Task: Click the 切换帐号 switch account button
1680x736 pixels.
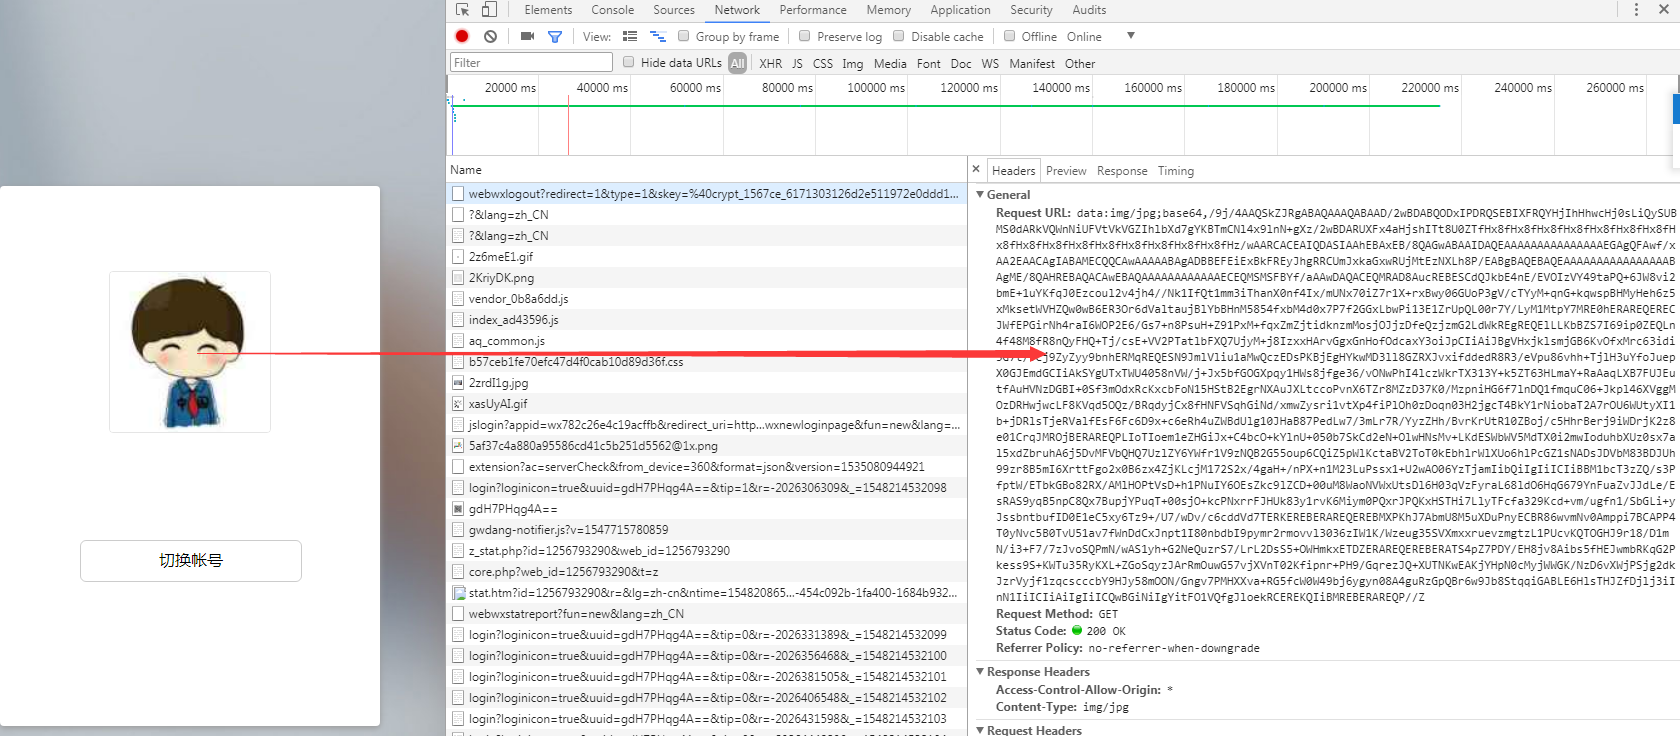Action: (191, 561)
